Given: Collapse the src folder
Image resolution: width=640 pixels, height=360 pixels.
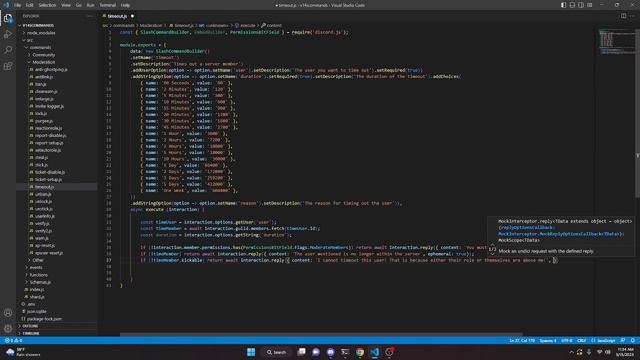Looking at the screenshot, I should pos(29,40).
